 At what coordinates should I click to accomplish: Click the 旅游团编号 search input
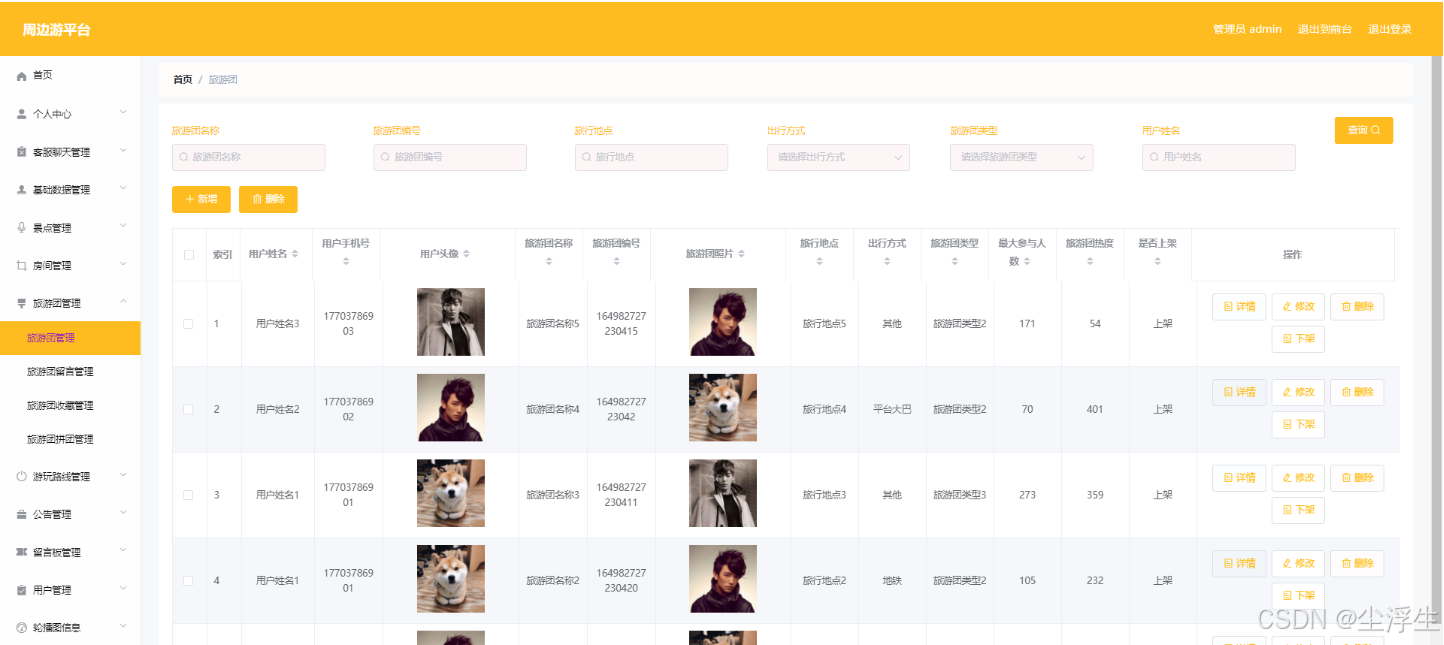click(450, 157)
